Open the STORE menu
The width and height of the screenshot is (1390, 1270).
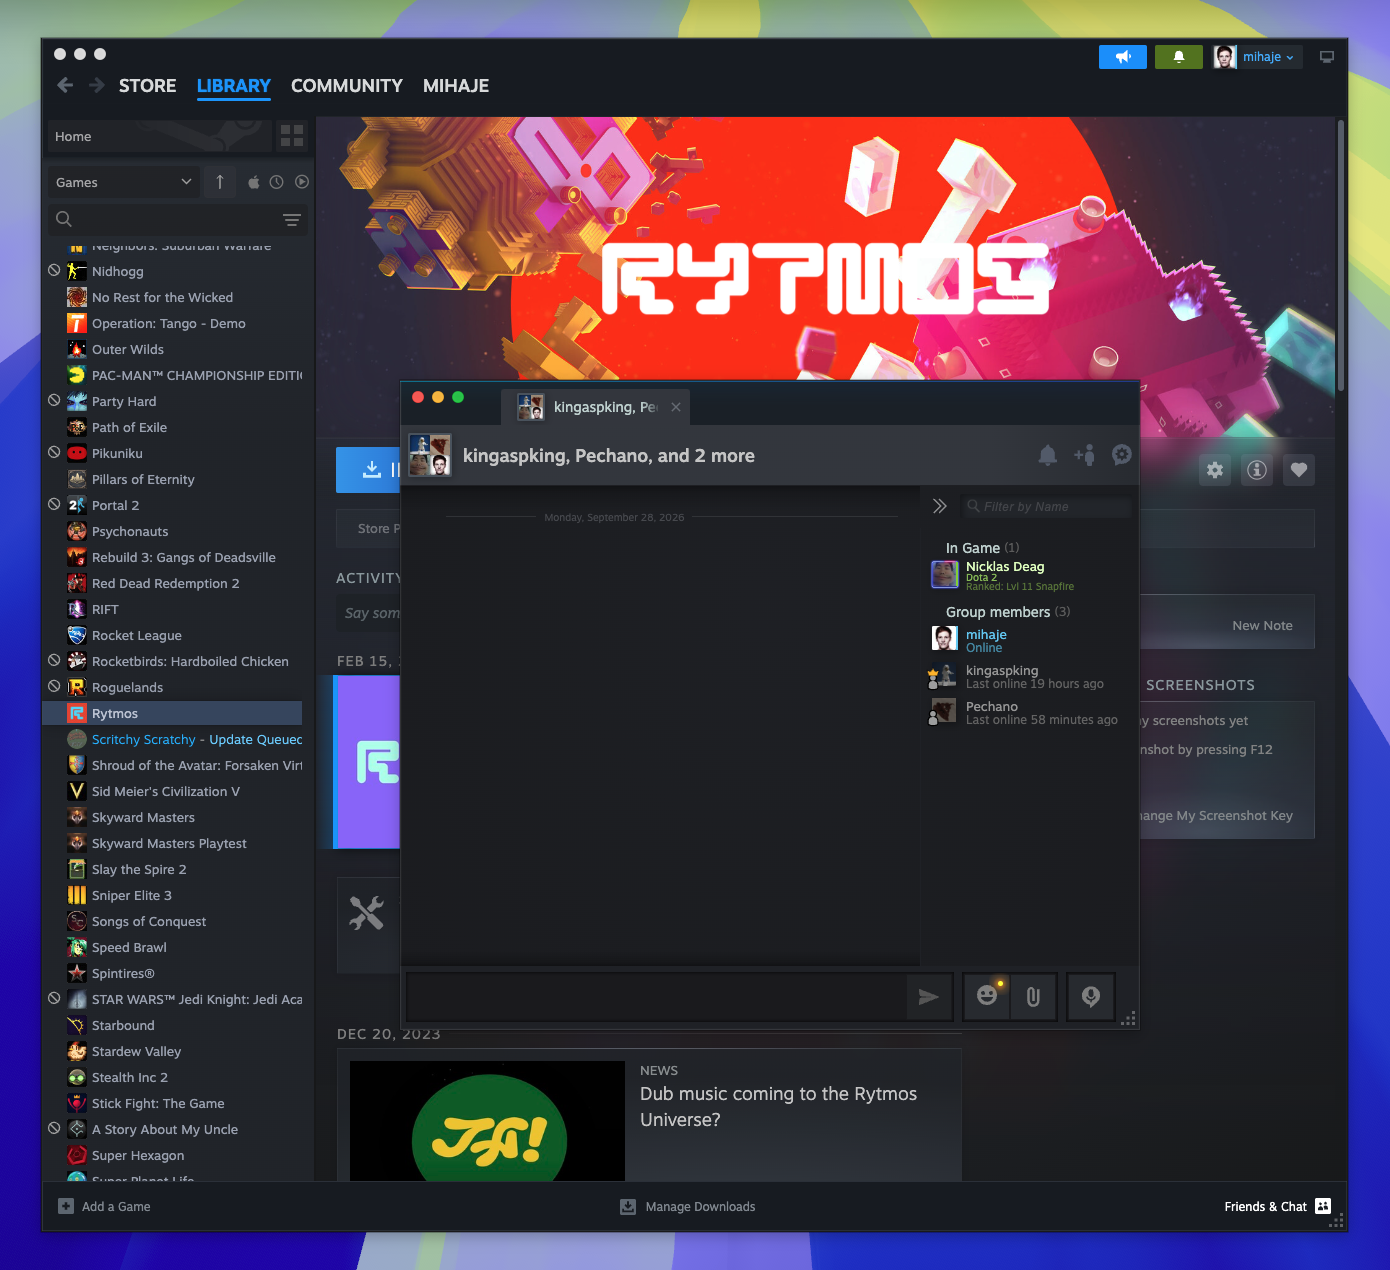tap(147, 86)
